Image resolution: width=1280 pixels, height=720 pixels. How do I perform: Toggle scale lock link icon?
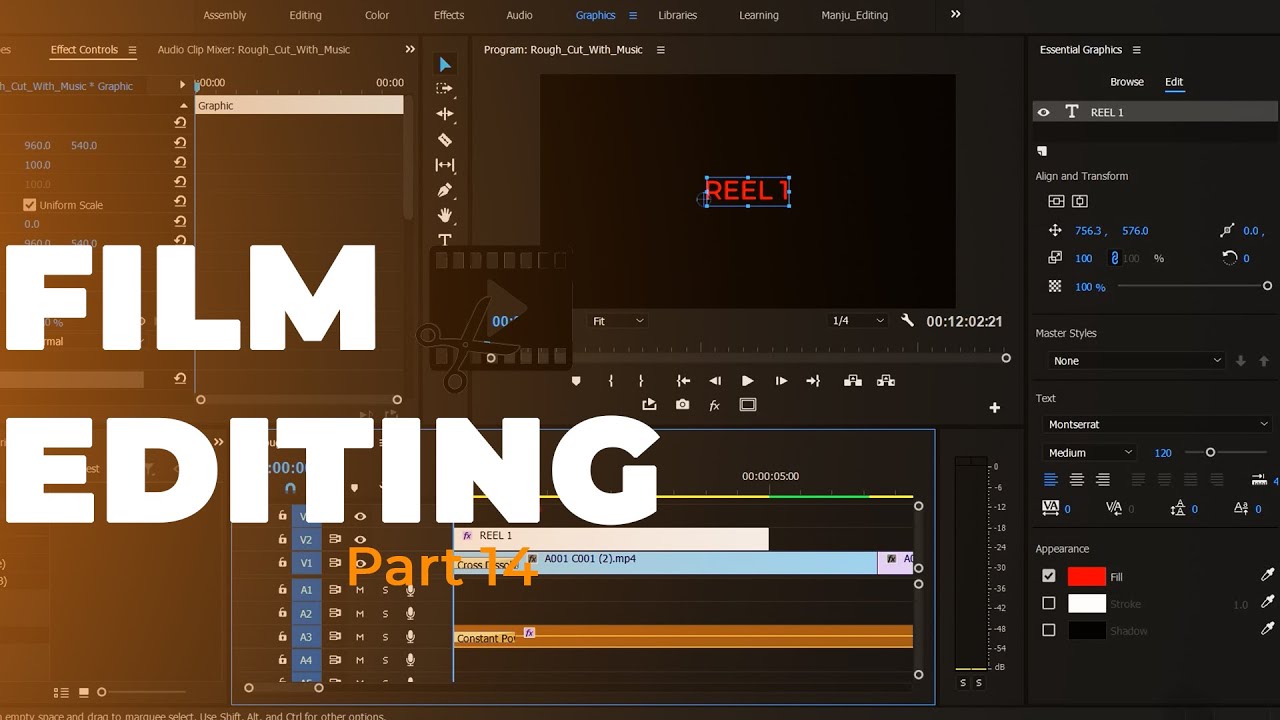1115,258
